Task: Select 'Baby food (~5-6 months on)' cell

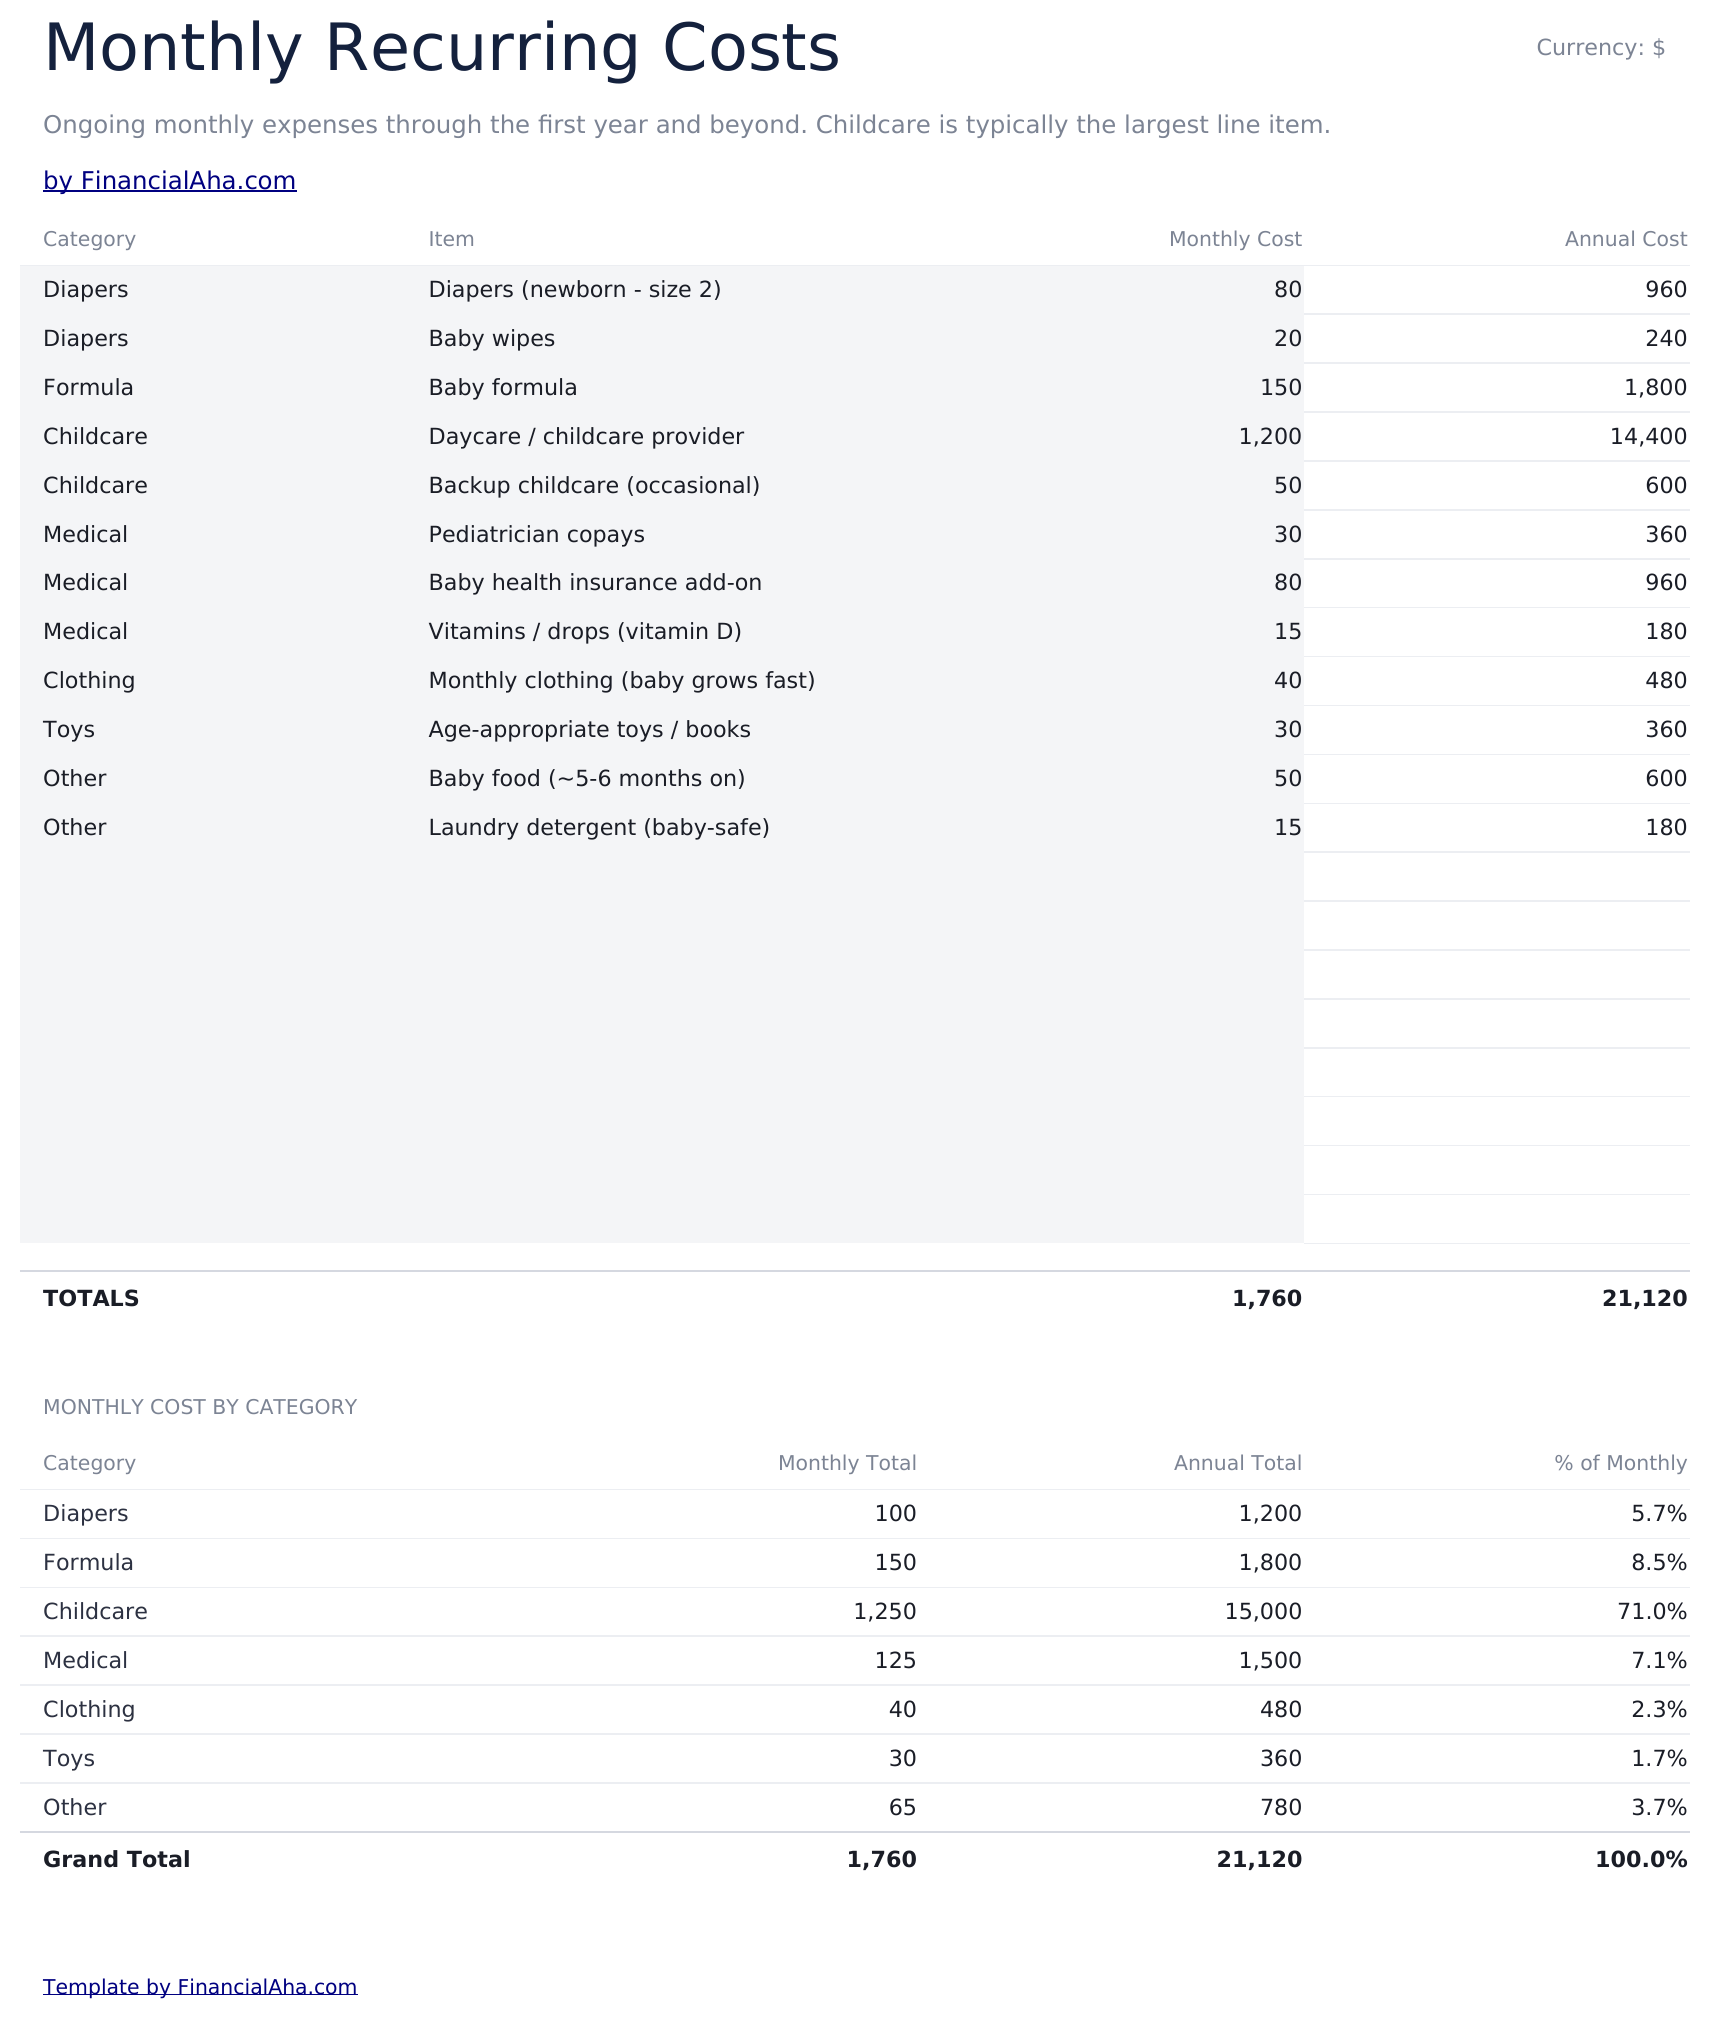Action: click(587, 779)
